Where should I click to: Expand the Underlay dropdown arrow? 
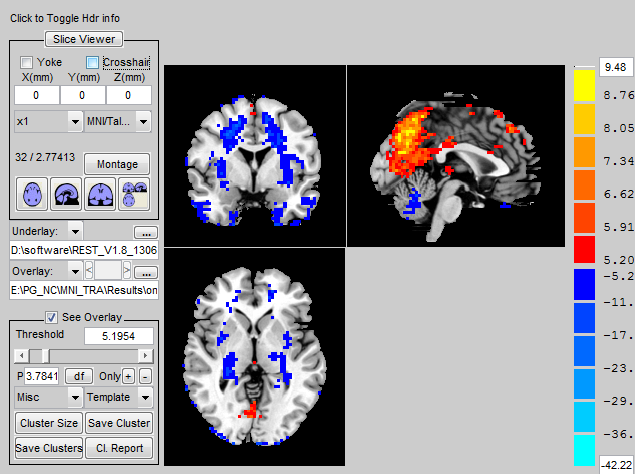(x=75, y=232)
